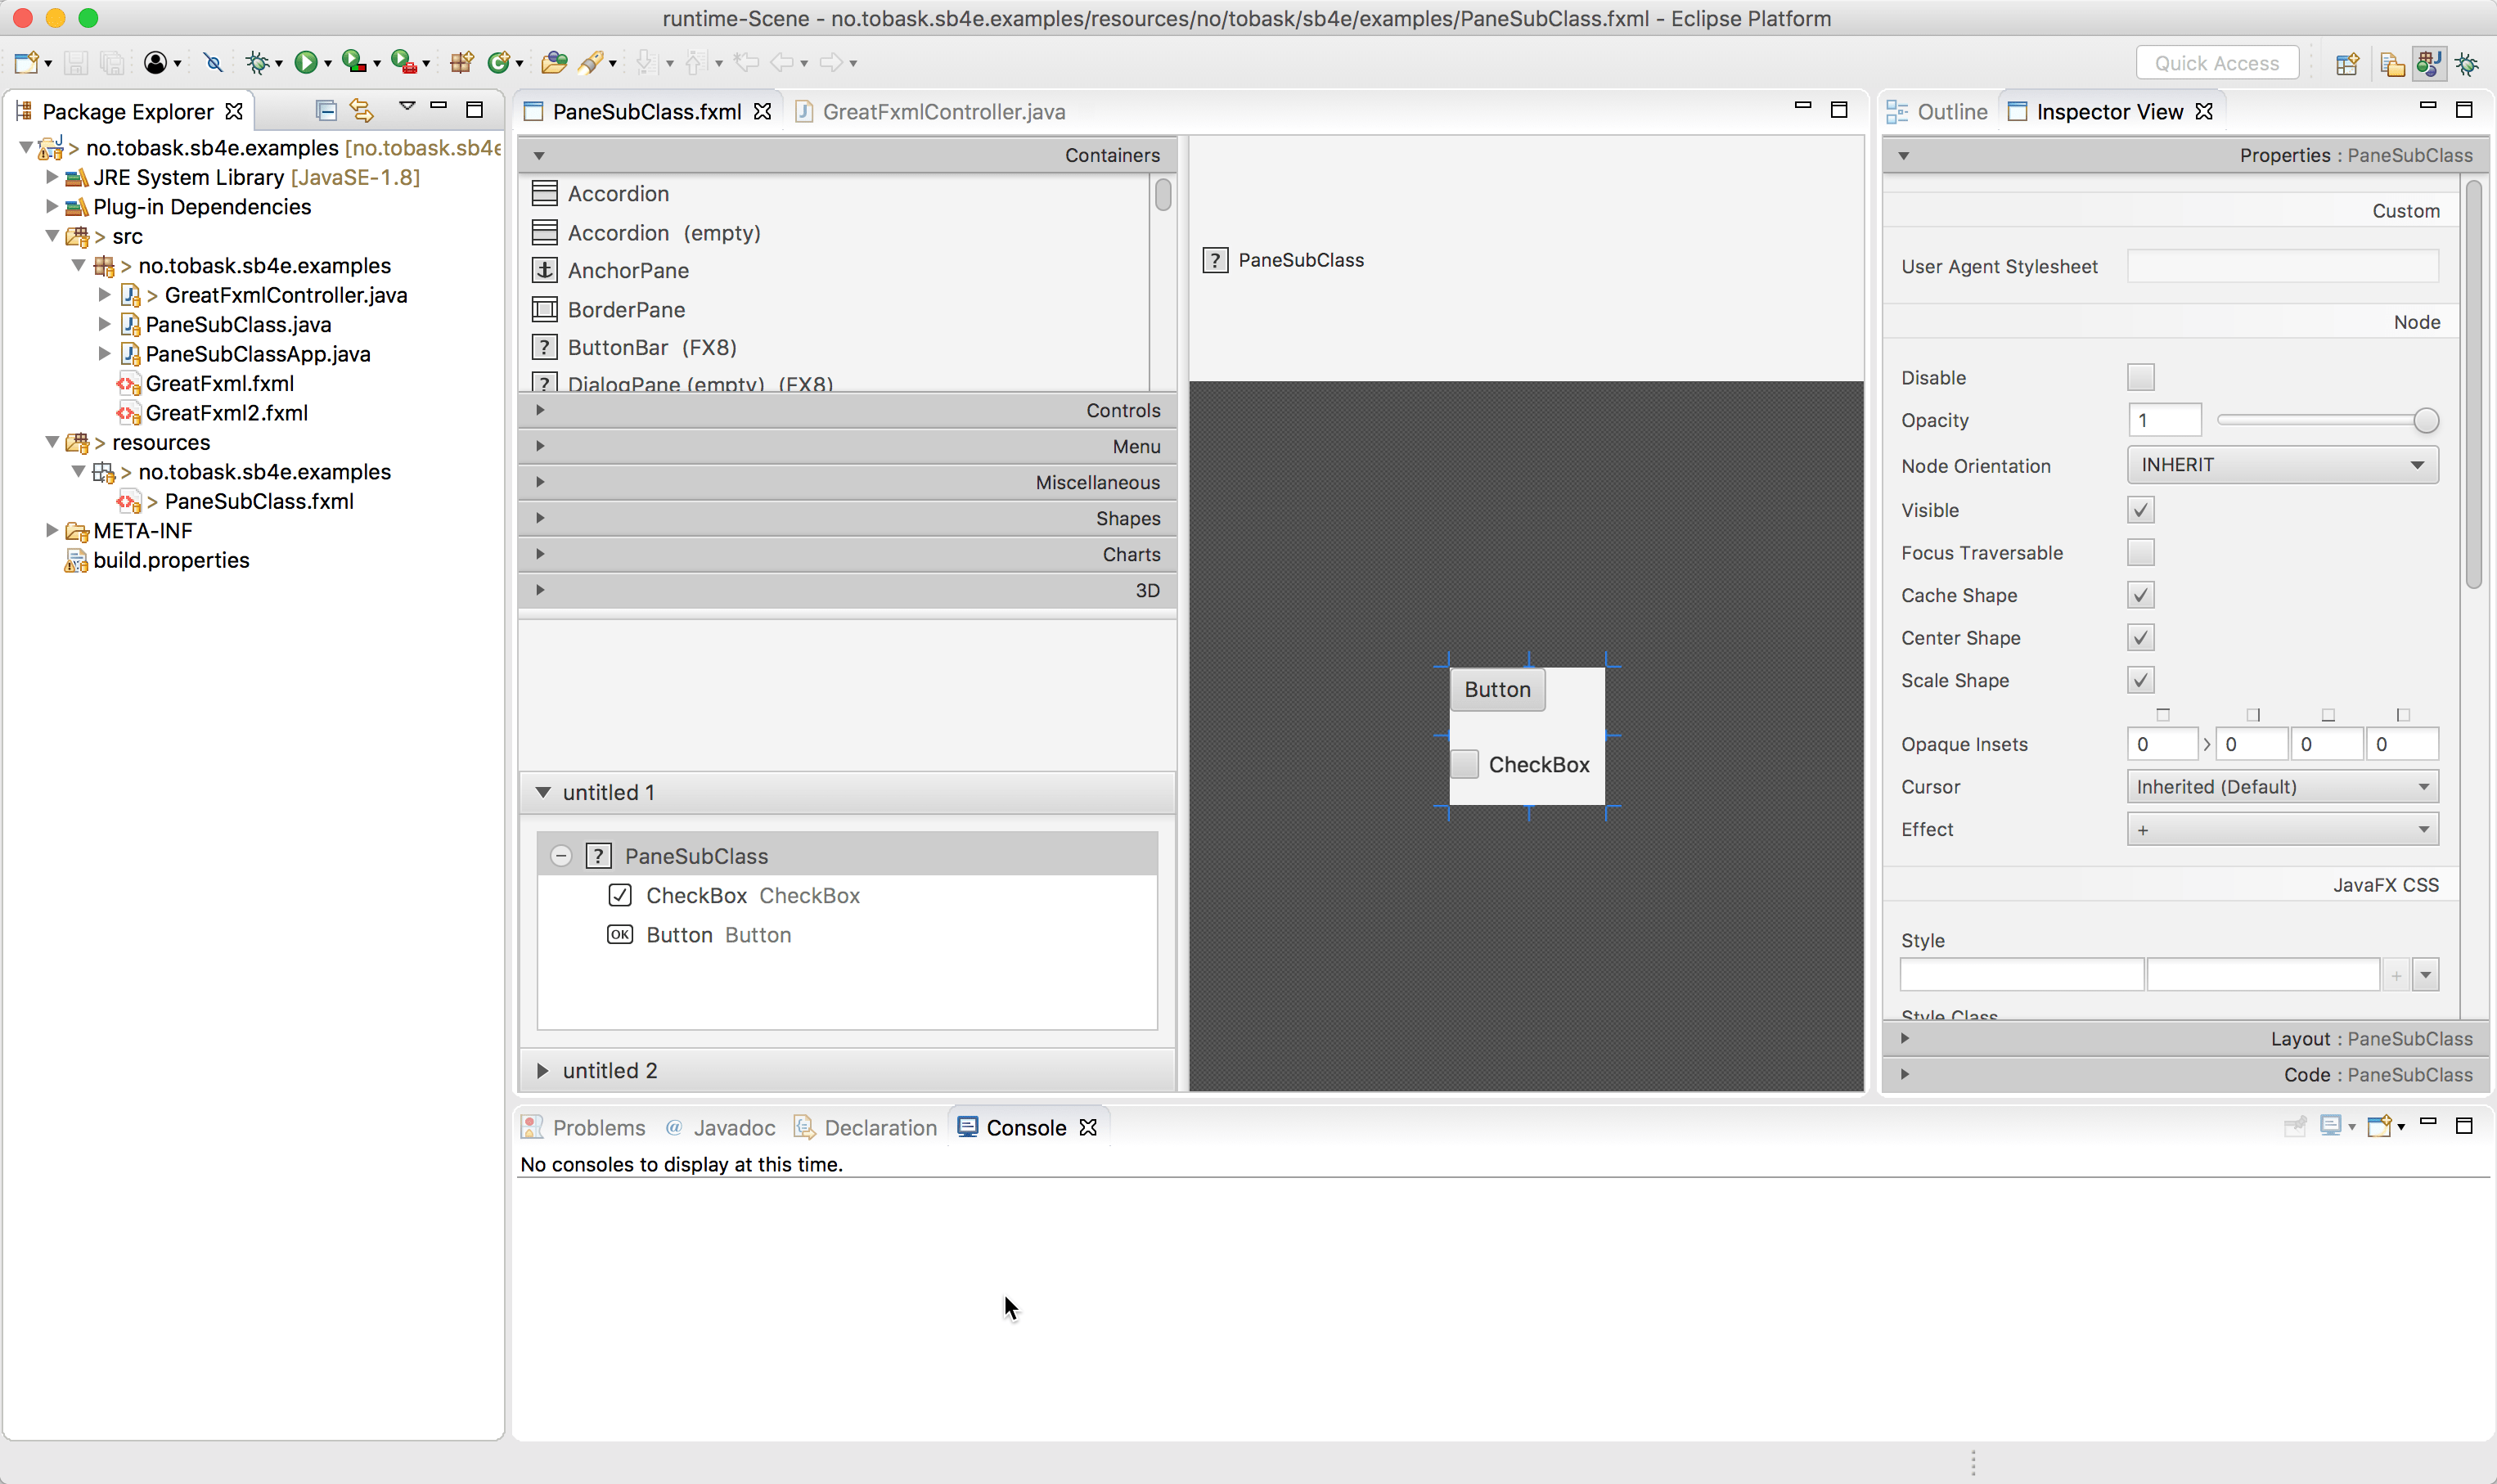Open the Node Orientation INHERIT dropdown

tap(2281, 465)
